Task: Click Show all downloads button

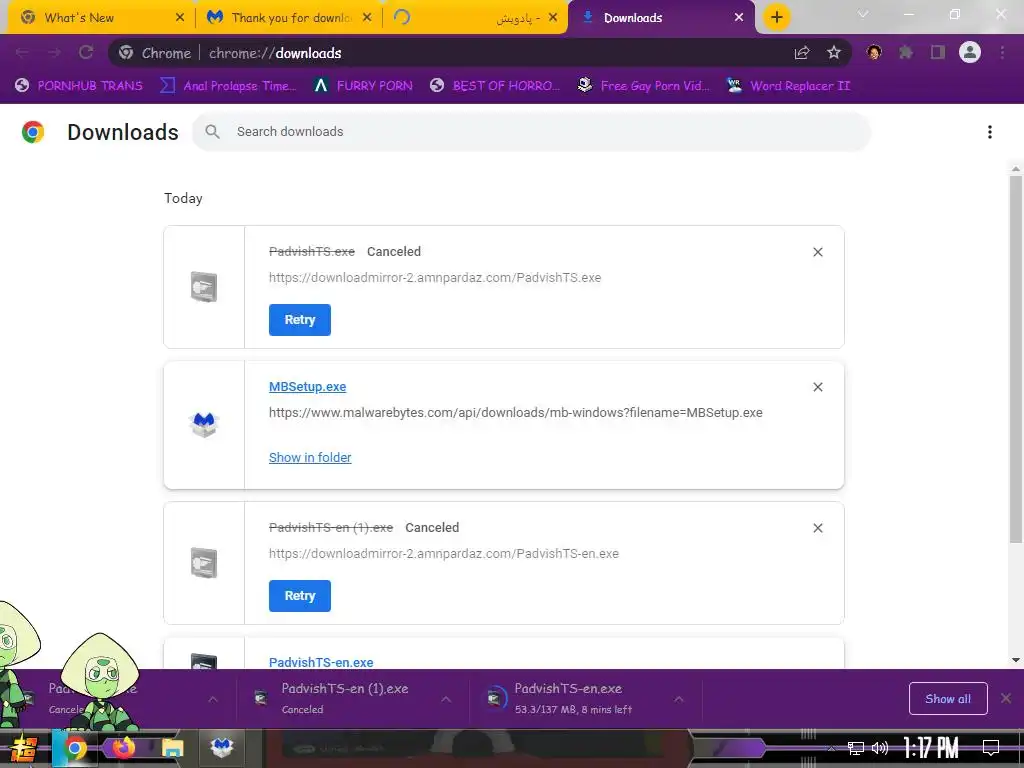Action: click(948, 699)
